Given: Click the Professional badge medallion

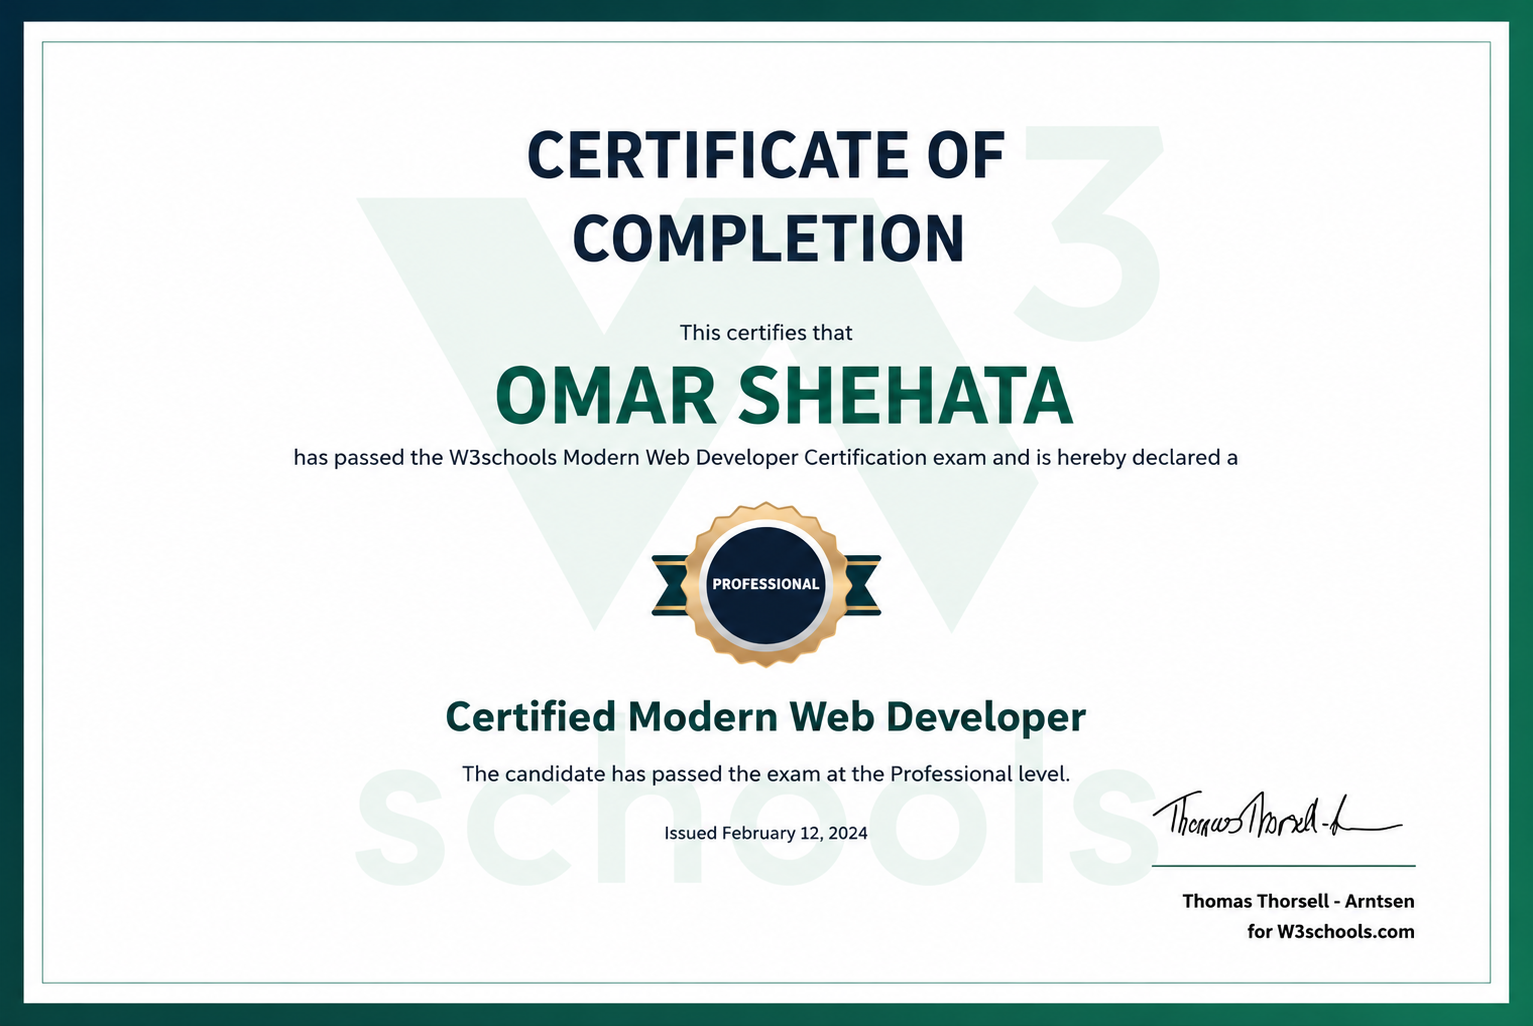Looking at the screenshot, I should [x=766, y=584].
